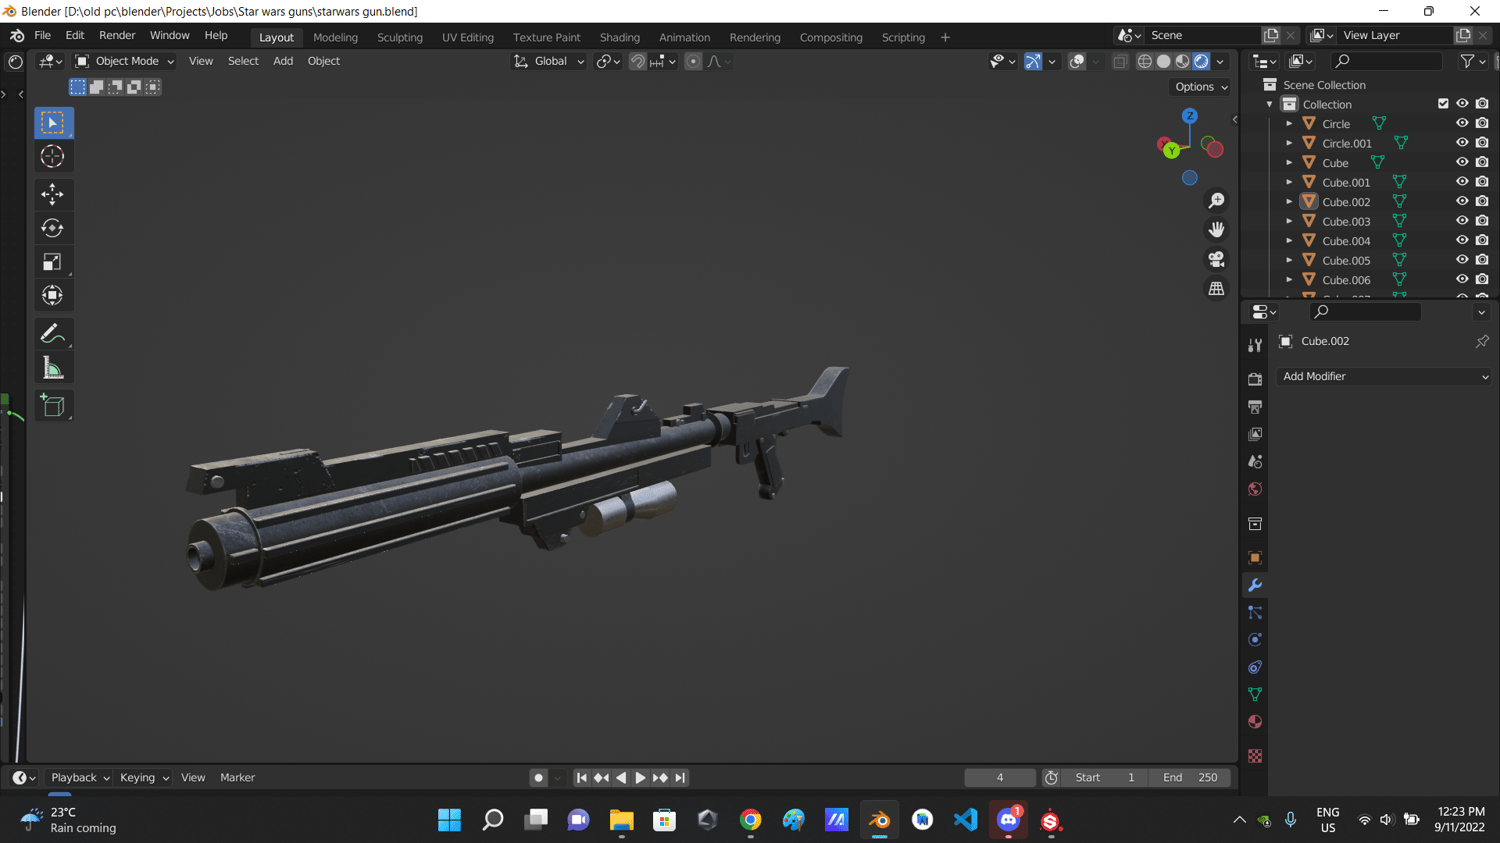Select the Cursor tool

click(52, 156)
